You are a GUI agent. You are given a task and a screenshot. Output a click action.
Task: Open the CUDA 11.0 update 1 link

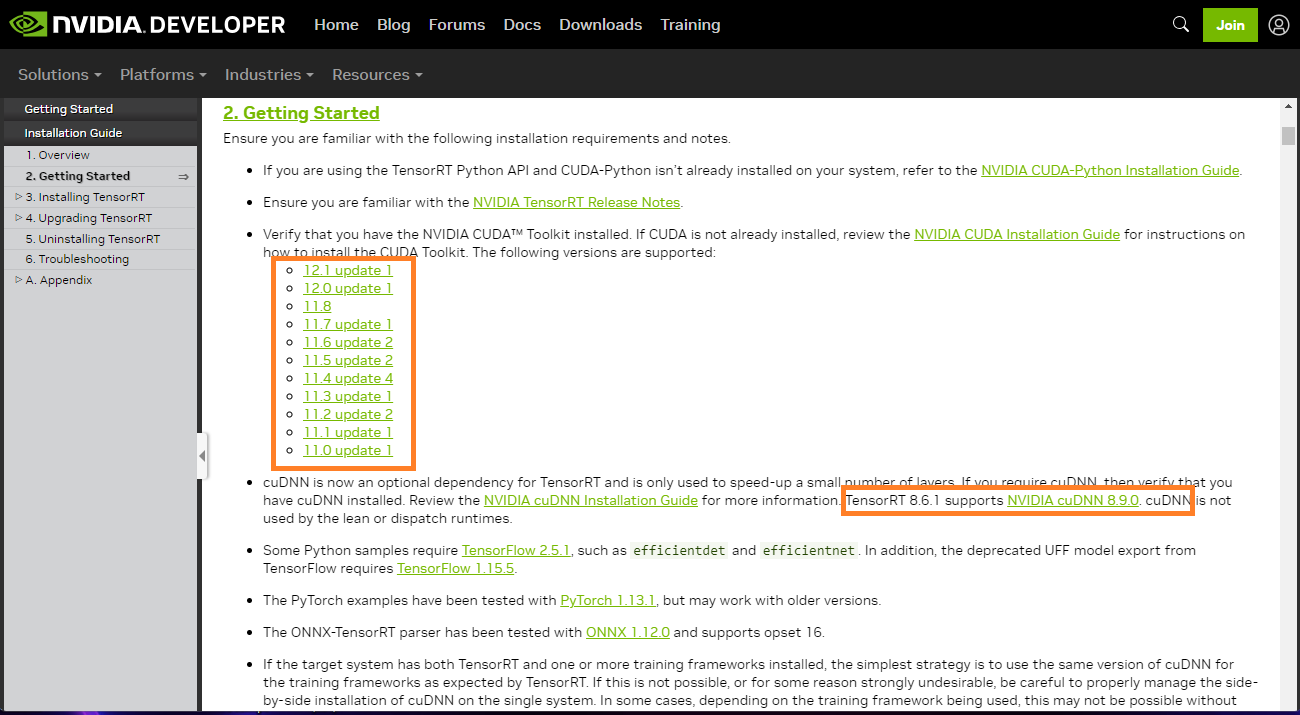(x=348, y=450)
